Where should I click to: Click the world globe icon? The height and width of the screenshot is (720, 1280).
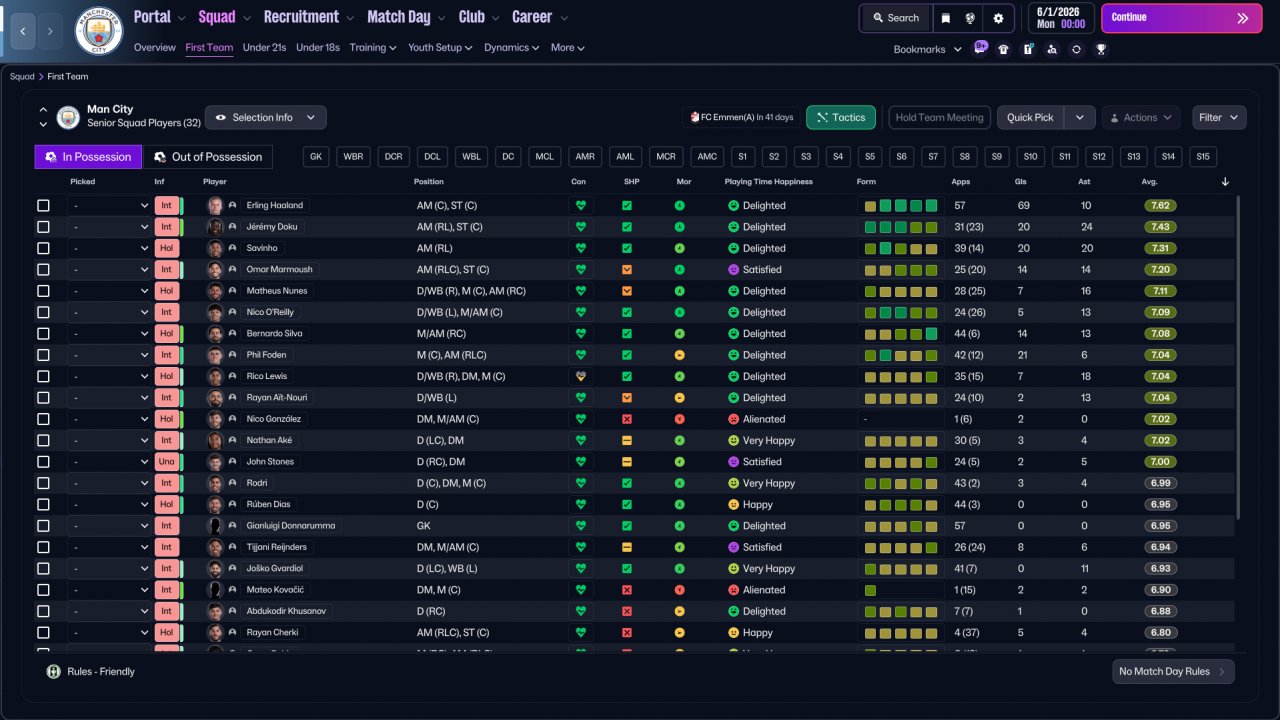point(971,18)
